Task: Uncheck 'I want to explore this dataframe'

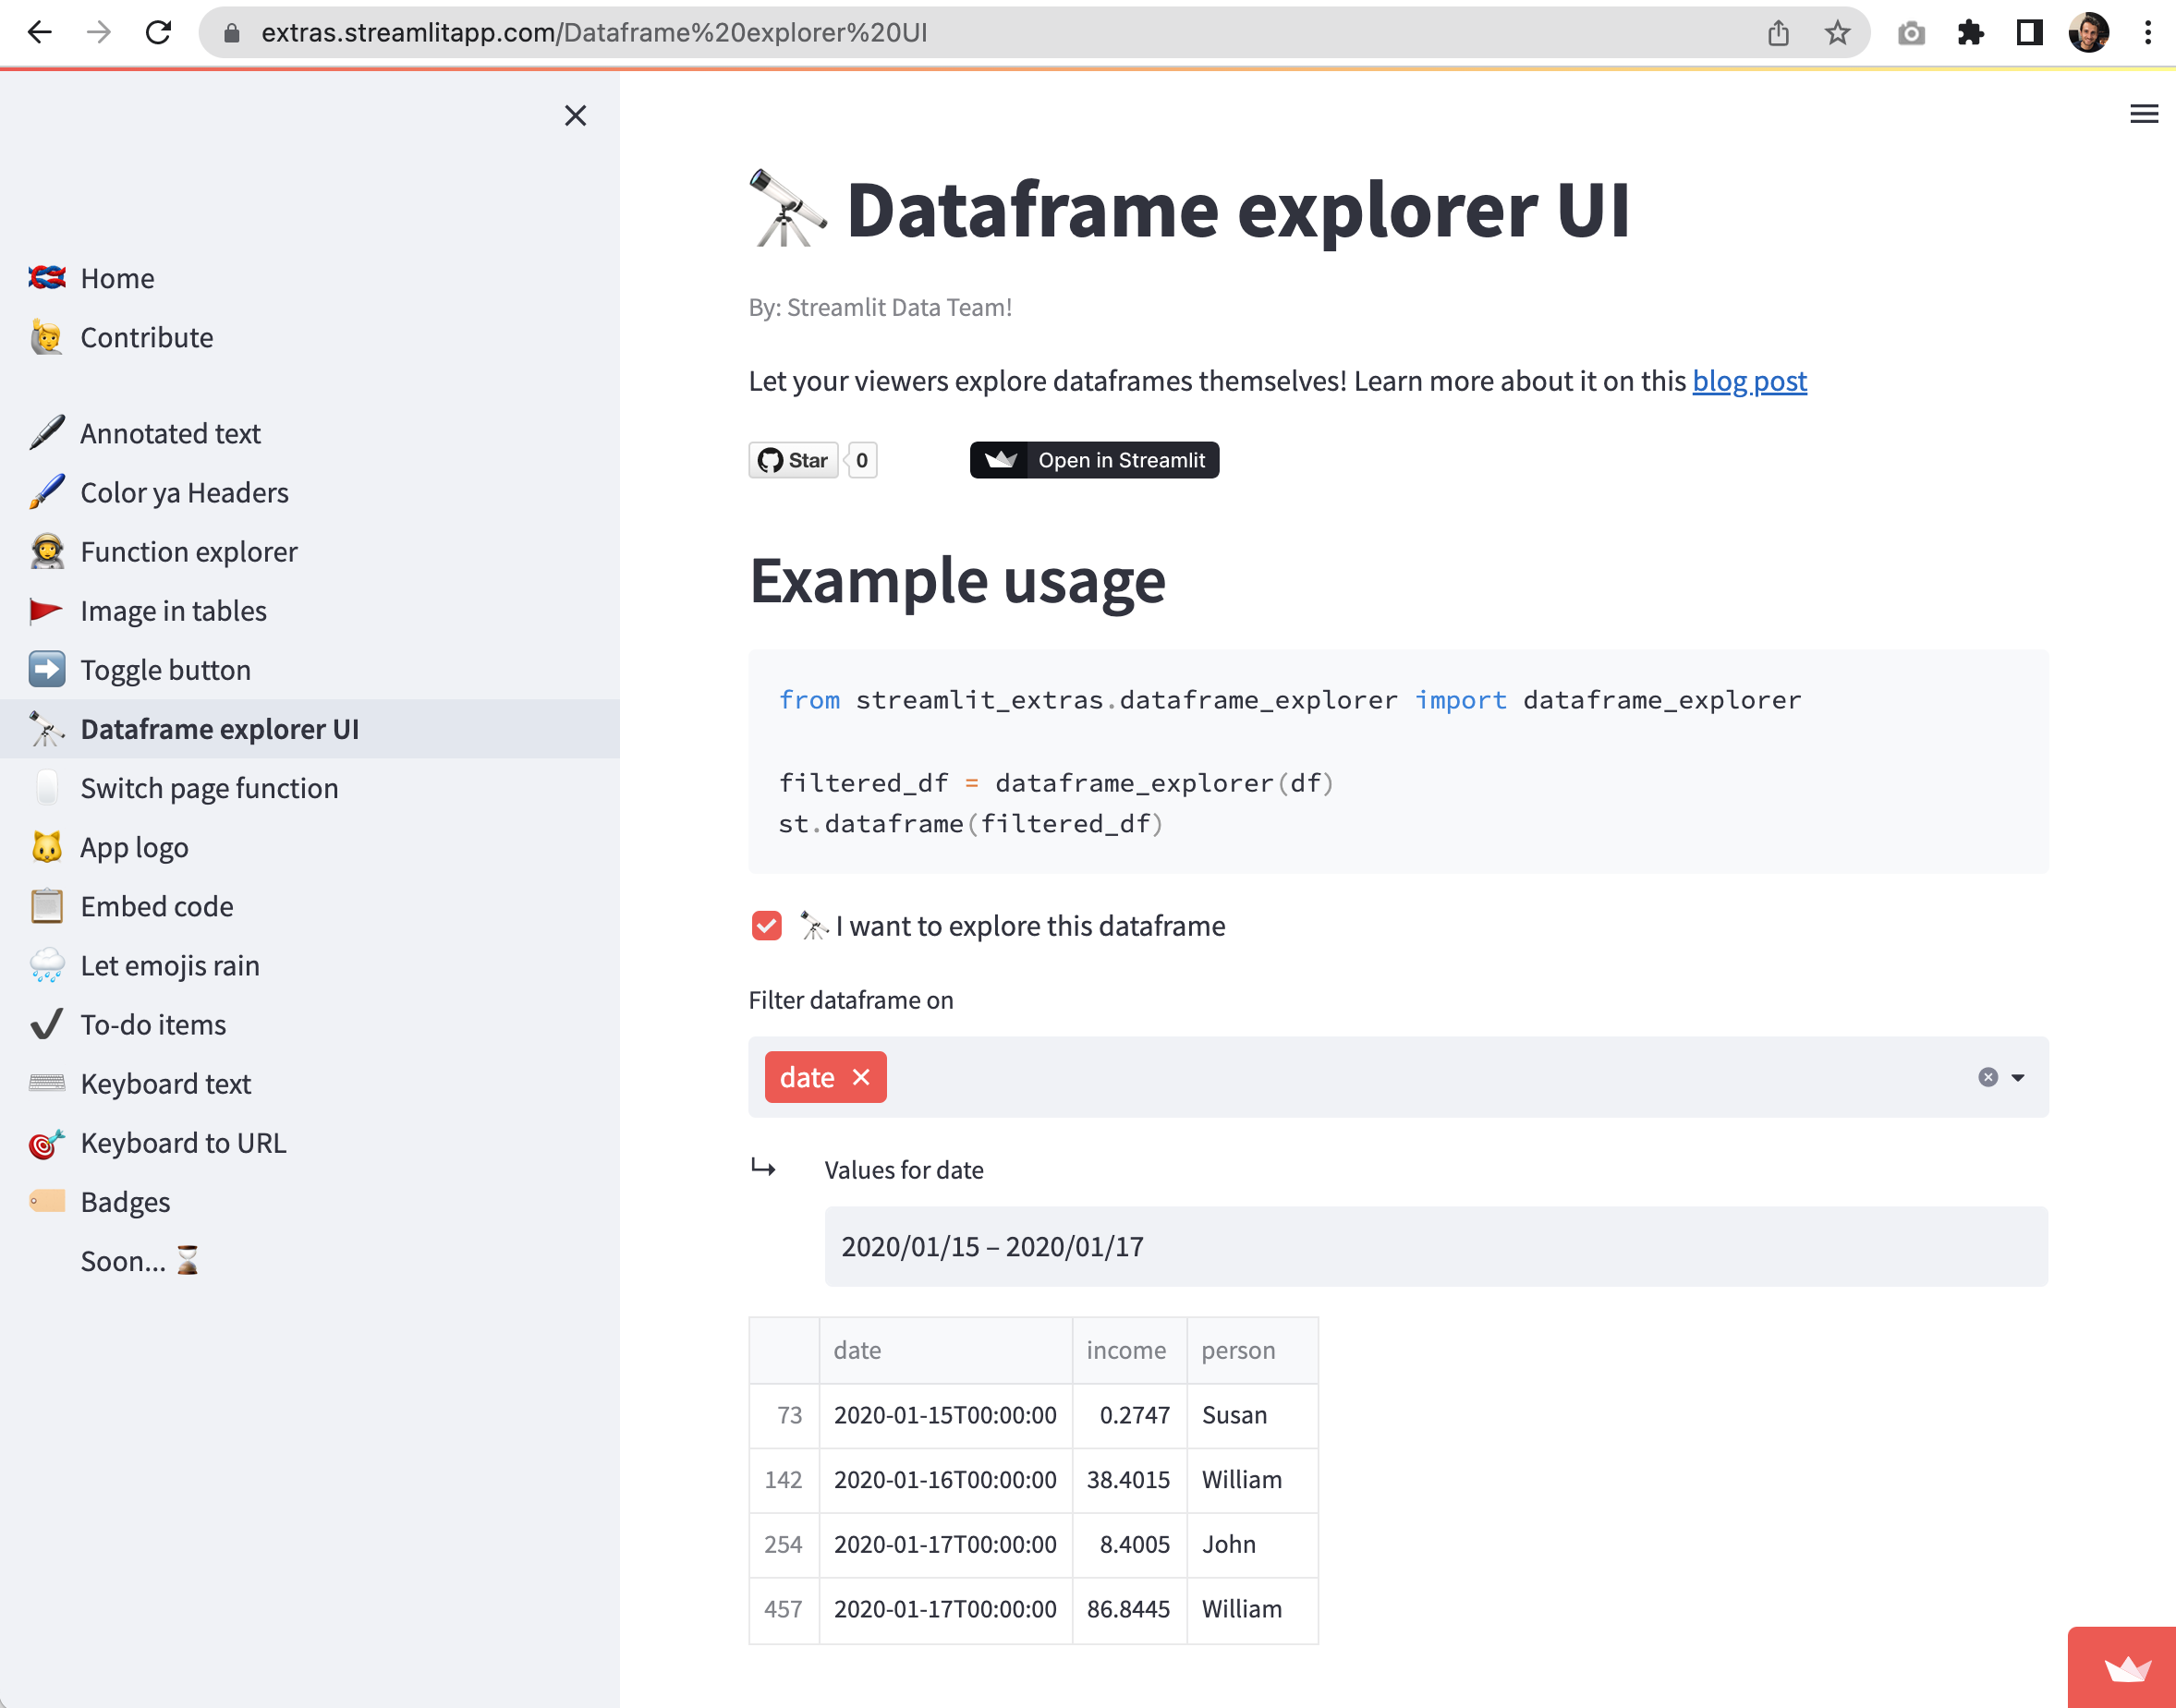Action: coord(767,926)
